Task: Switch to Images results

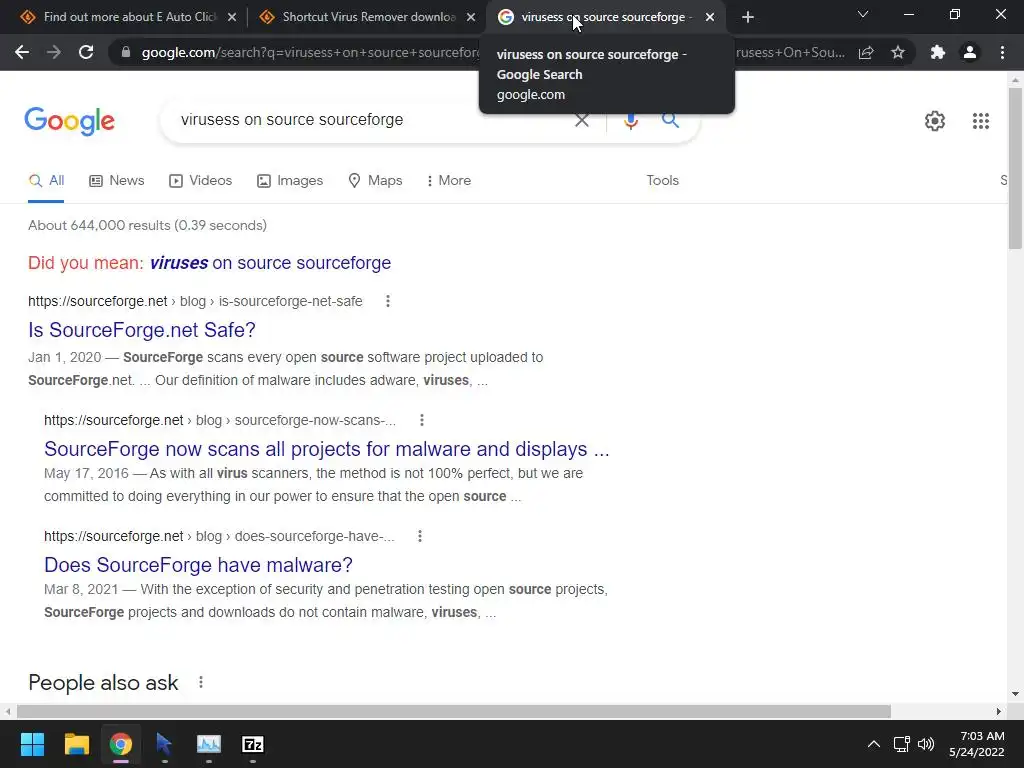Action: [x=290, y=181]
